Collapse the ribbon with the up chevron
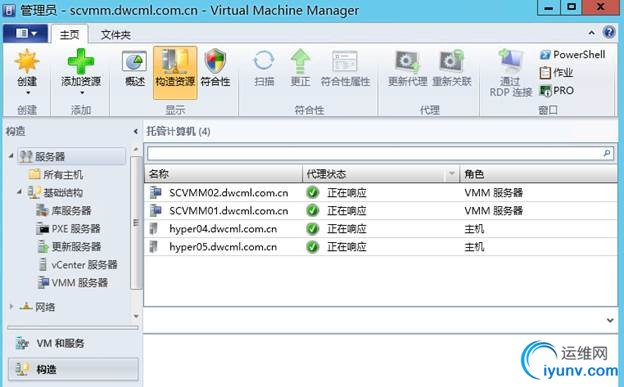Screen dimensions: 624x387 coord(592,33)
